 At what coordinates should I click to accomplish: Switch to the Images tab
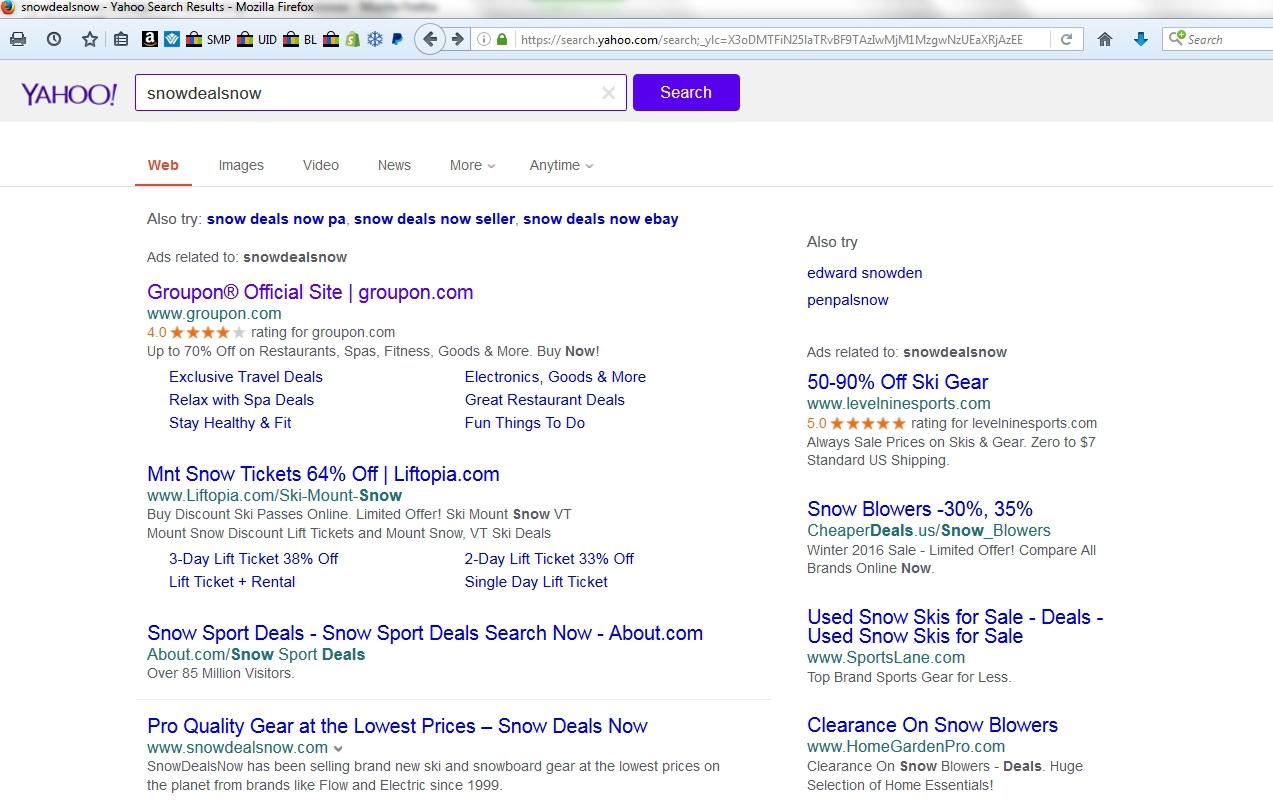coord(241,165)
